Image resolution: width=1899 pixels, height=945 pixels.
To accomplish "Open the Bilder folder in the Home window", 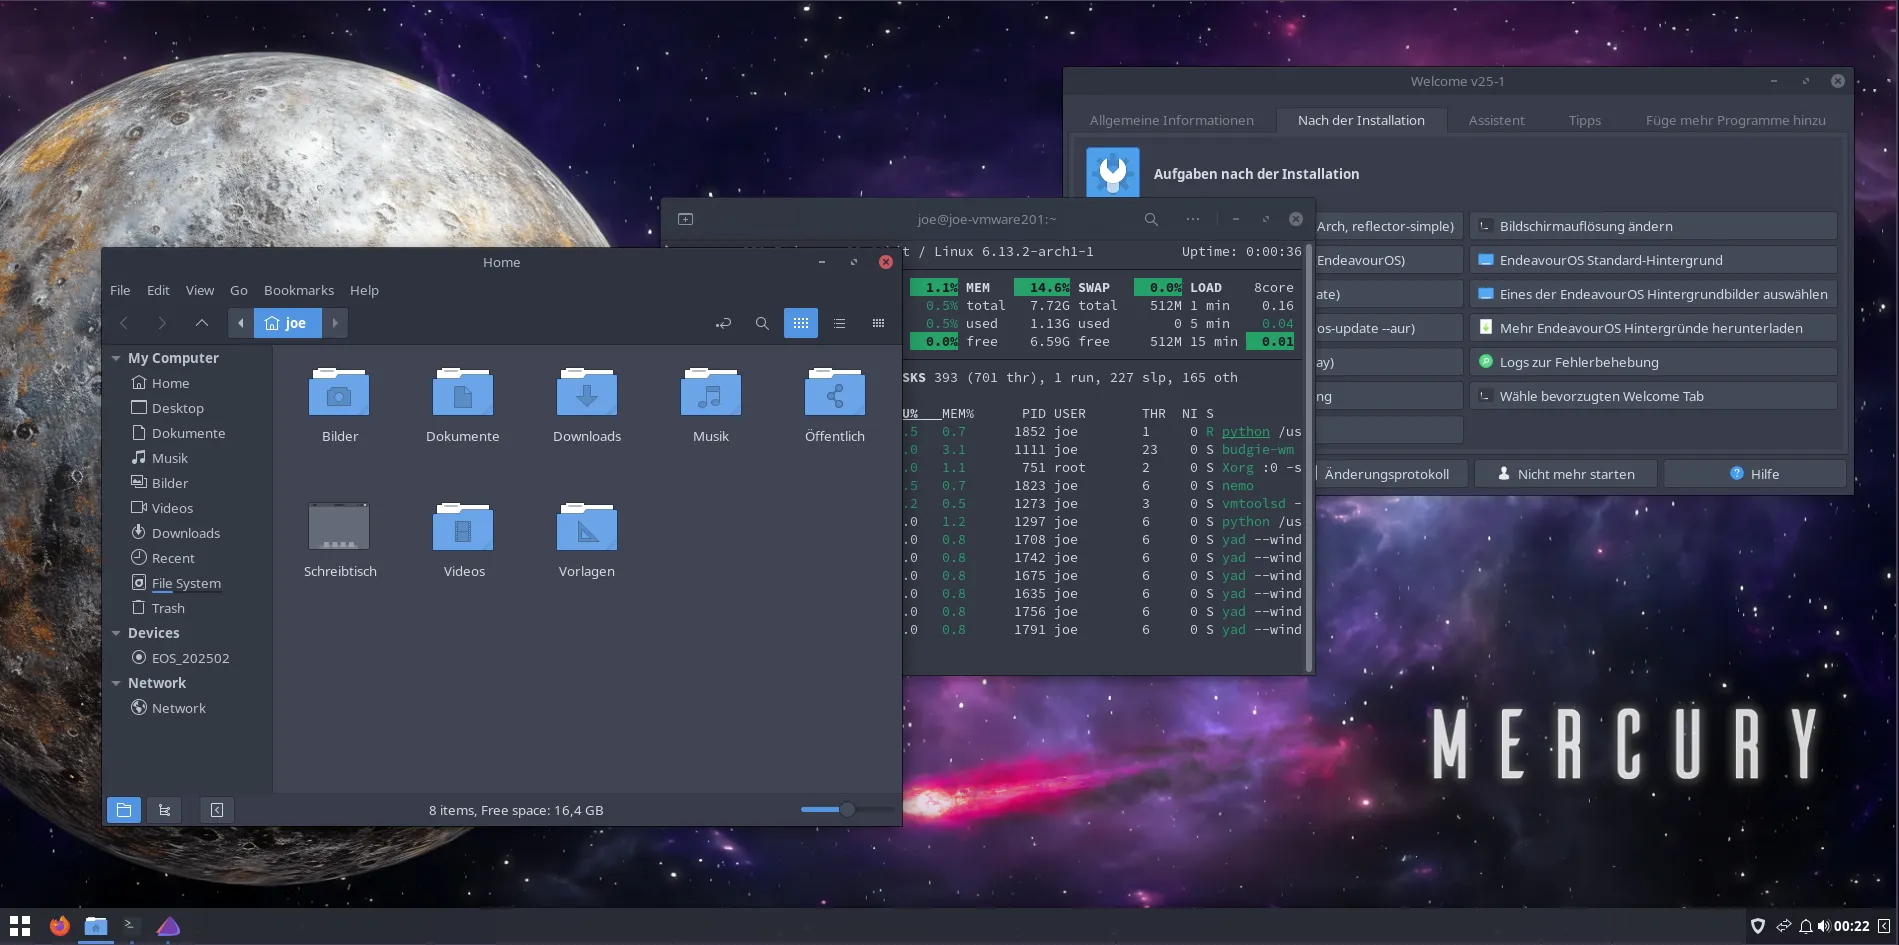I will point(339,392).
